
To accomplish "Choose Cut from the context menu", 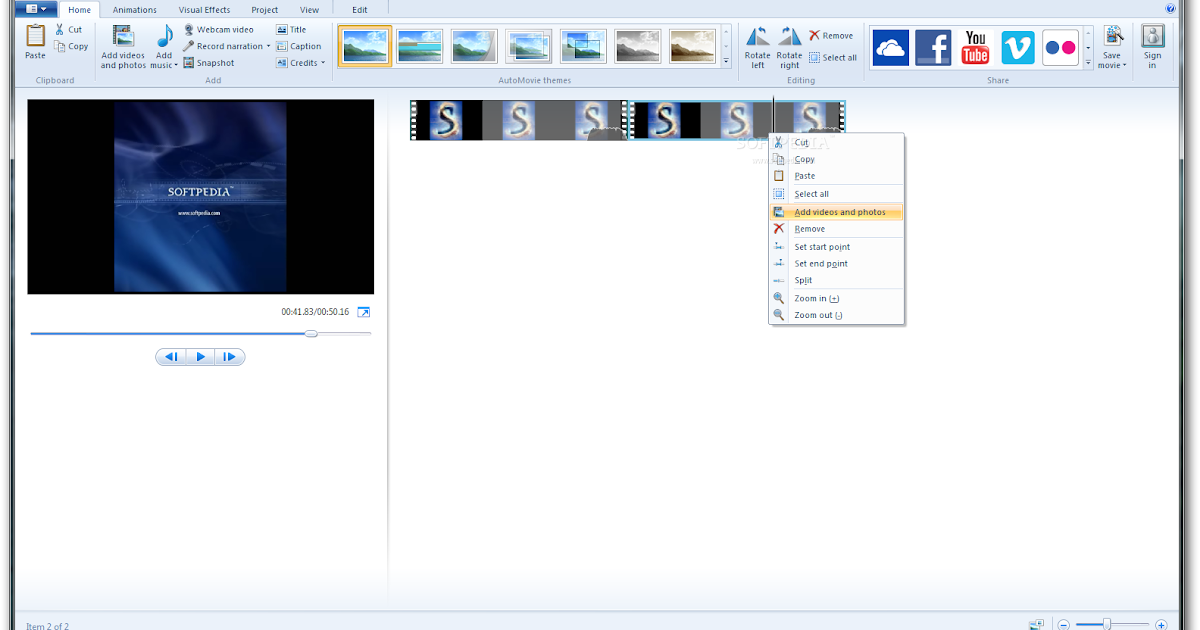I will pyautogui.click(x=837, y=142).
